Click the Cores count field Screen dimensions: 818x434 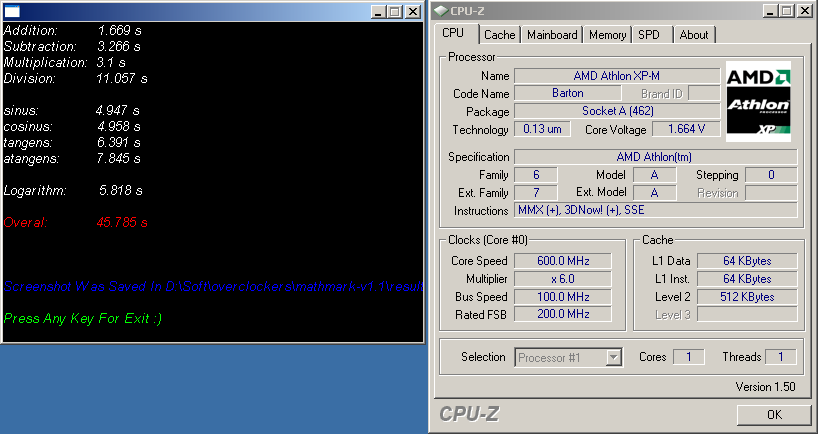point(689,357)
